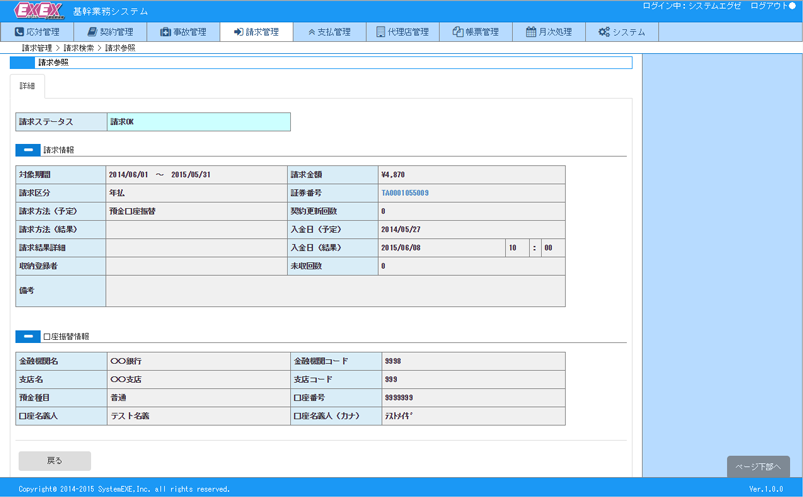
Task: Open the 契約管理 book icon menu
Action: (110, 32)
